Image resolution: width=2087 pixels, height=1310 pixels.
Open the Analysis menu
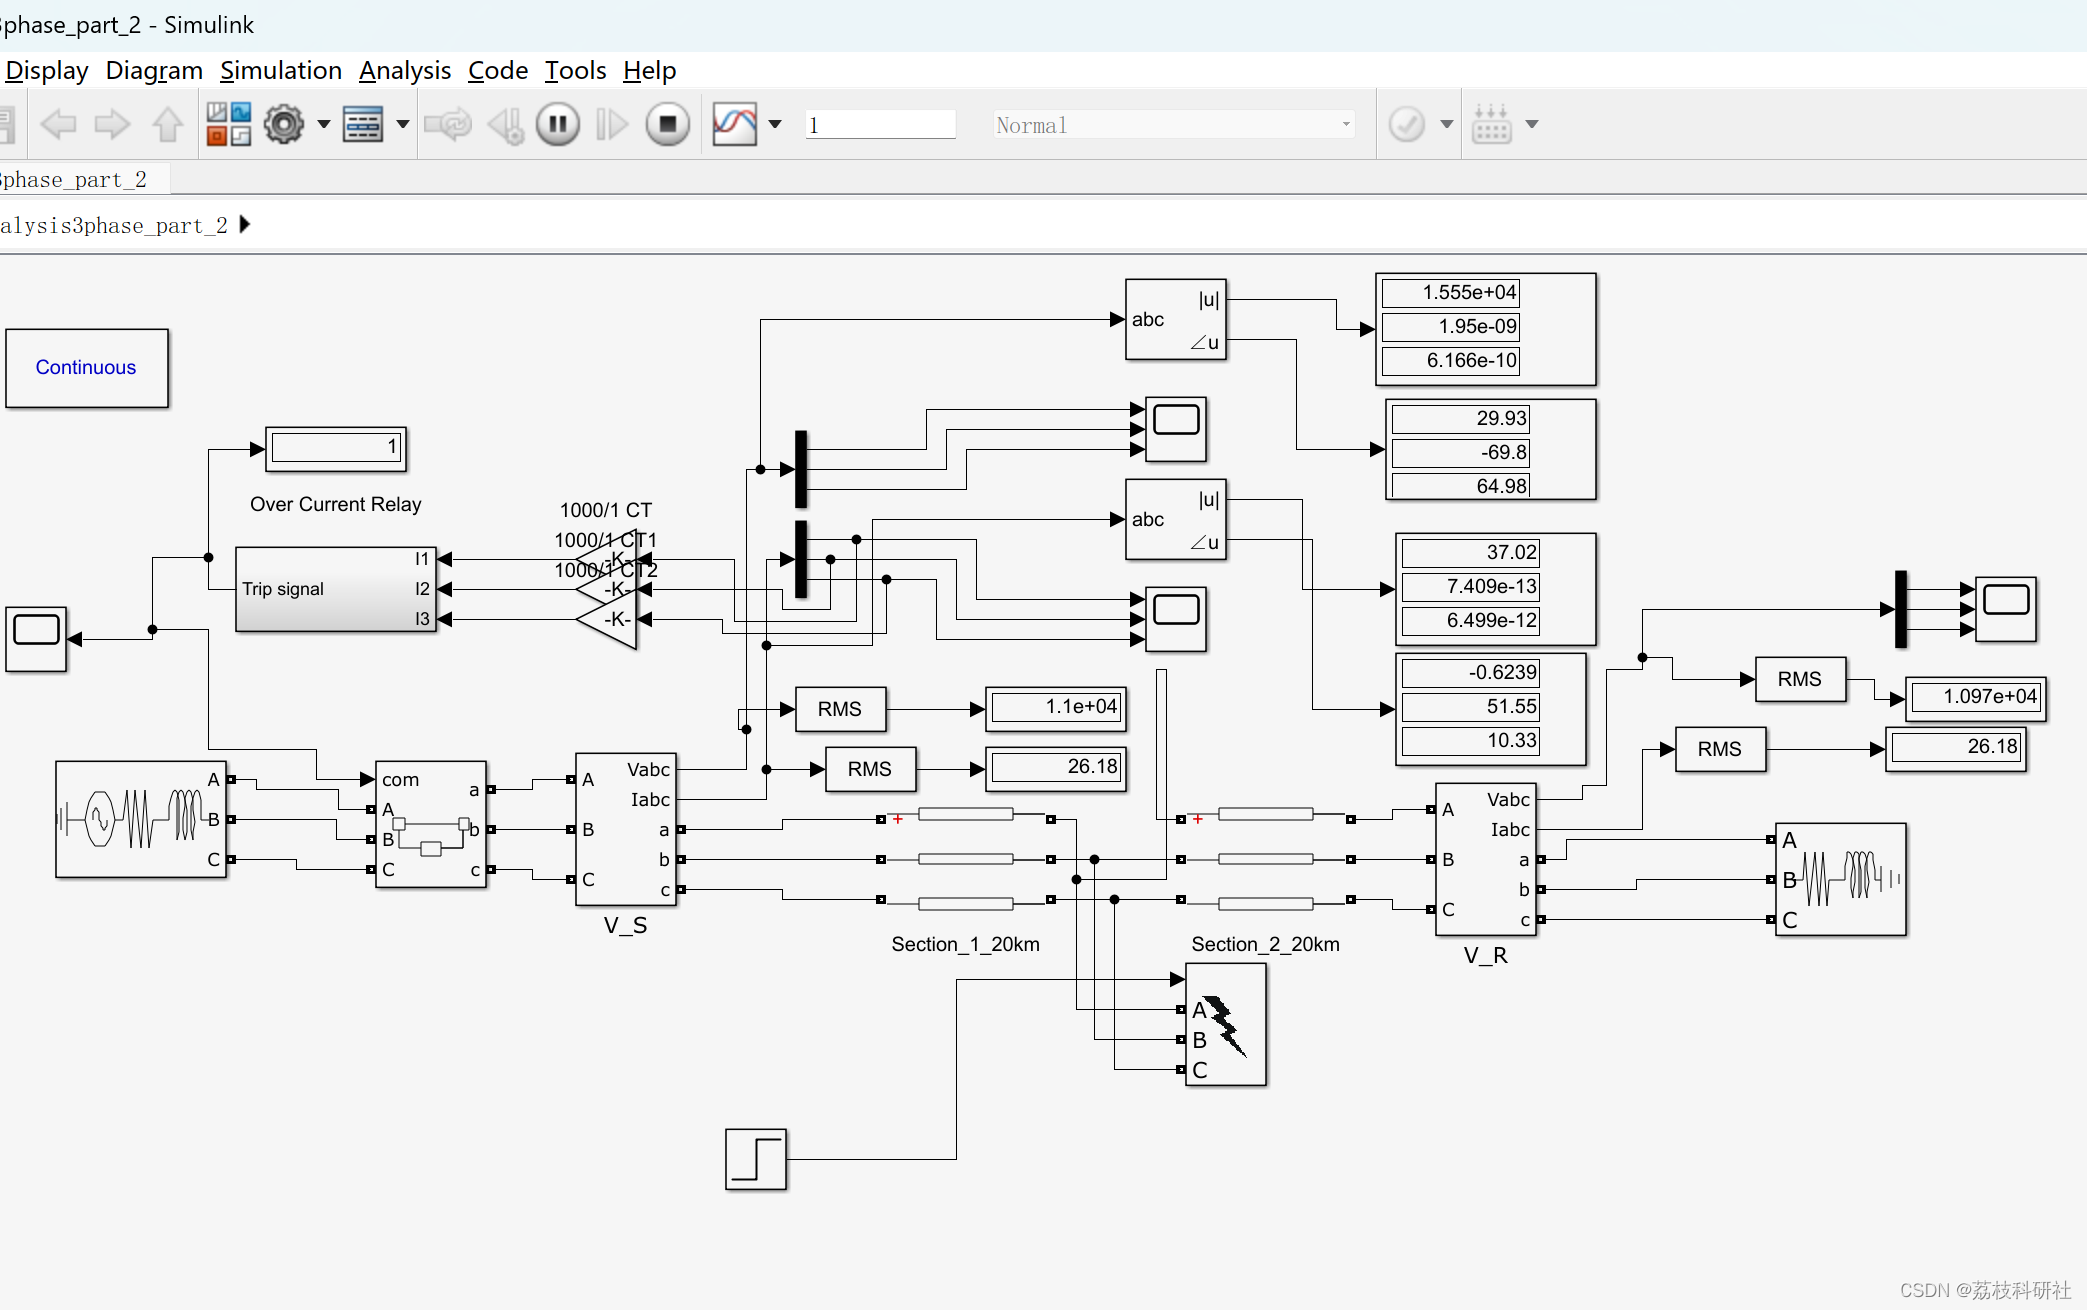pos(405,71)
